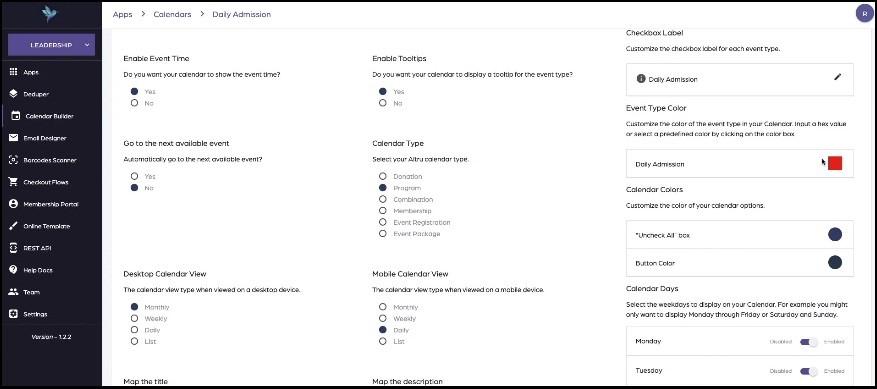Toggle Tuesday calendar day switch
Image resolution: width=877 pixels, height=389 pixels.
(x=808, y=371)
